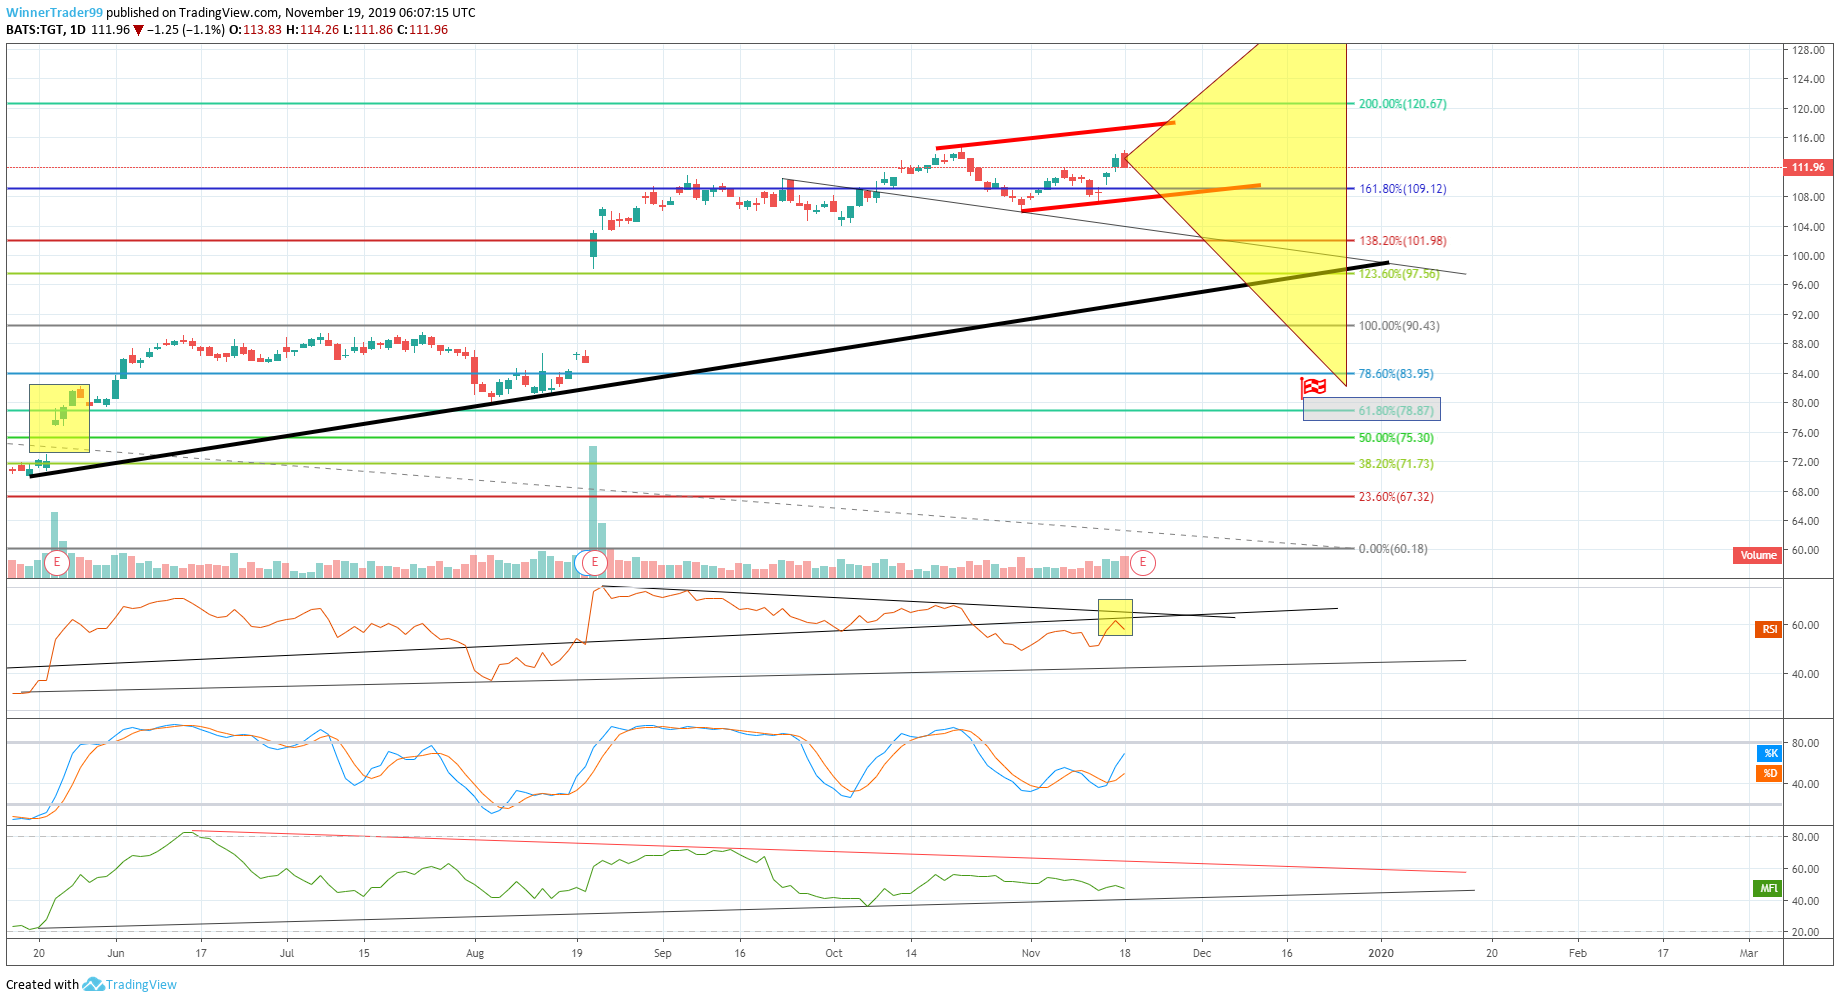This screenshot has height=1002, width=1840.
Task: Click the 2020 label on the date axis
Action: pos(1381,953)
